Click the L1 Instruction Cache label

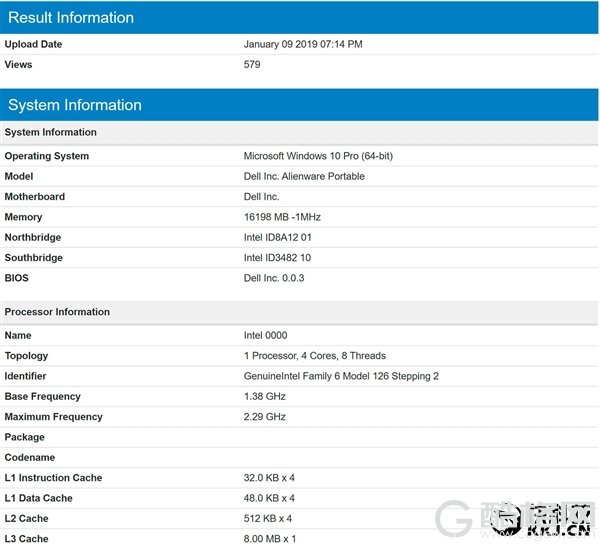pyautogui.click(x=54, y=478)
